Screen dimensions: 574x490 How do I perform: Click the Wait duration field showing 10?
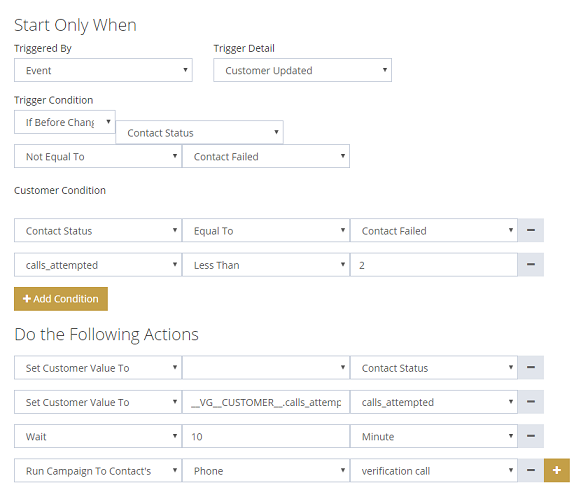(266, 436)
